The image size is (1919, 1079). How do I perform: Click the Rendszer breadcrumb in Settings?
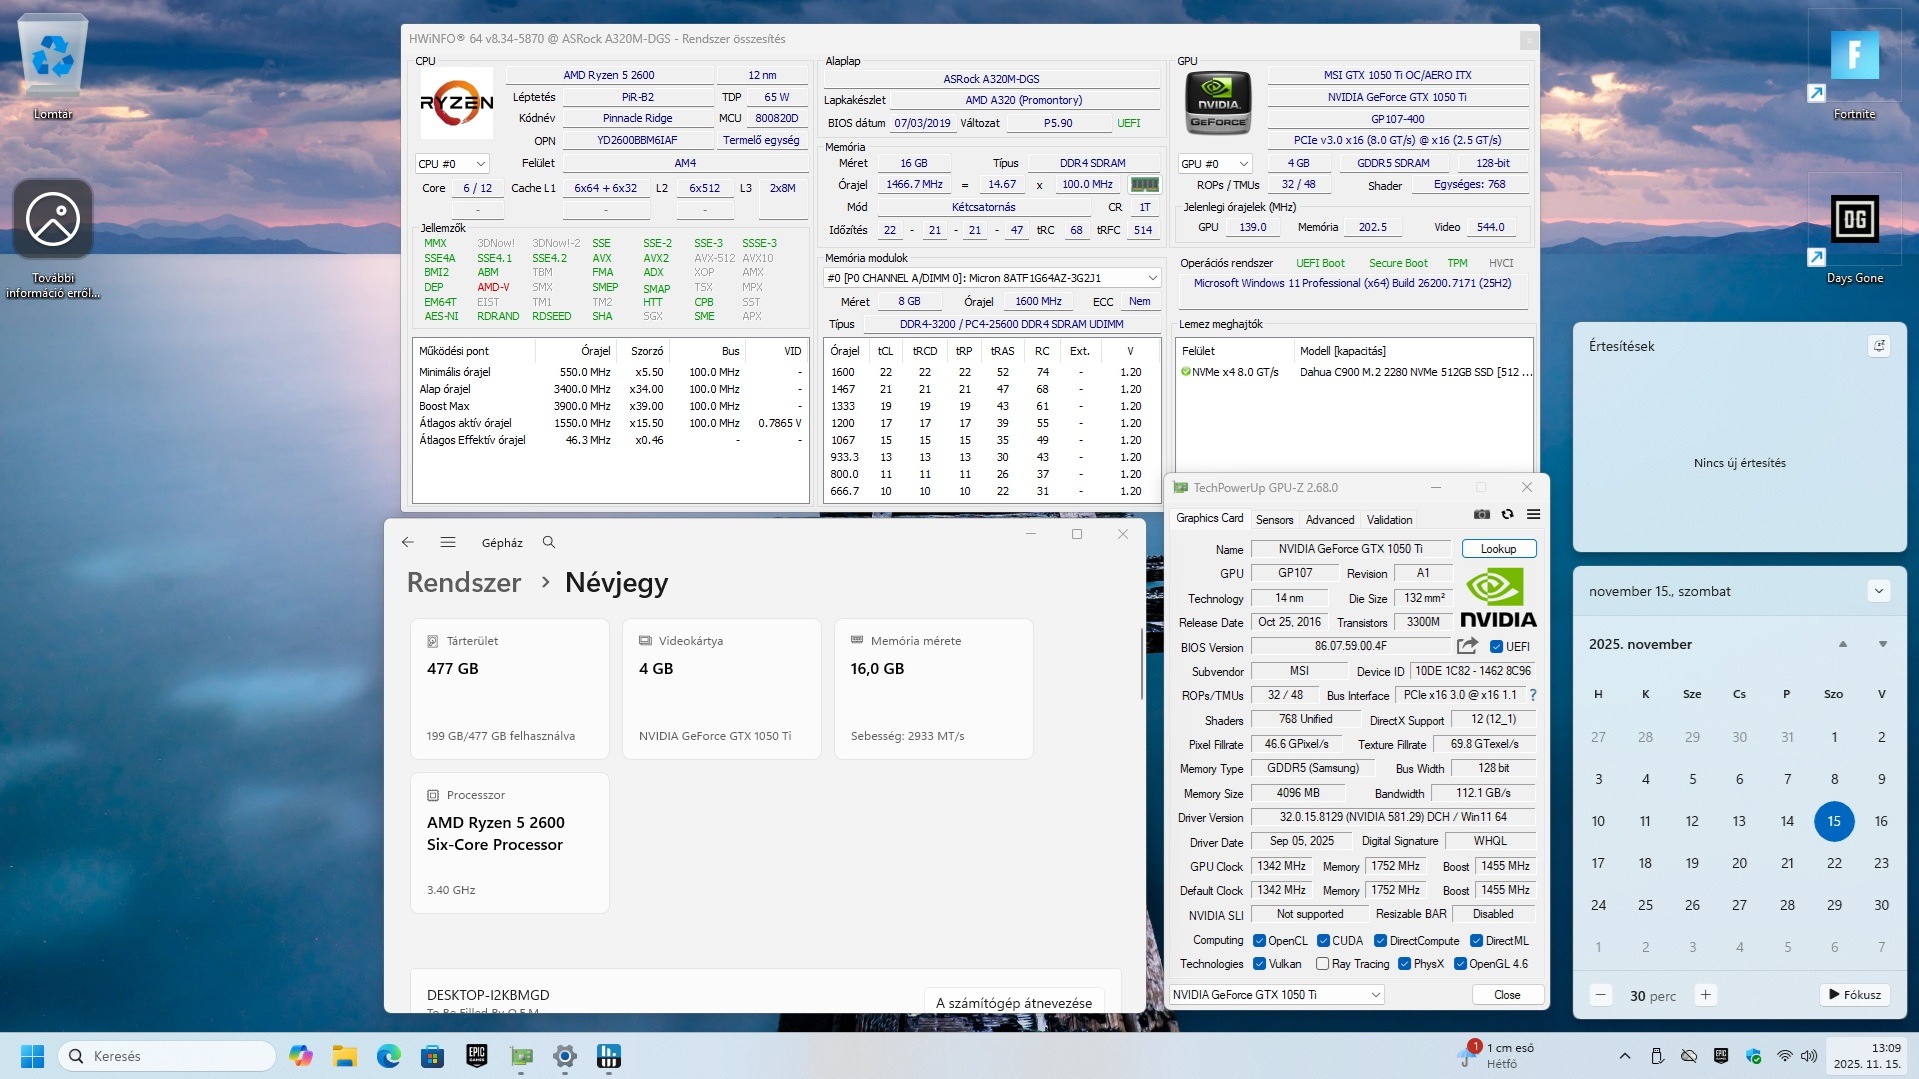[x=464, y=582]
